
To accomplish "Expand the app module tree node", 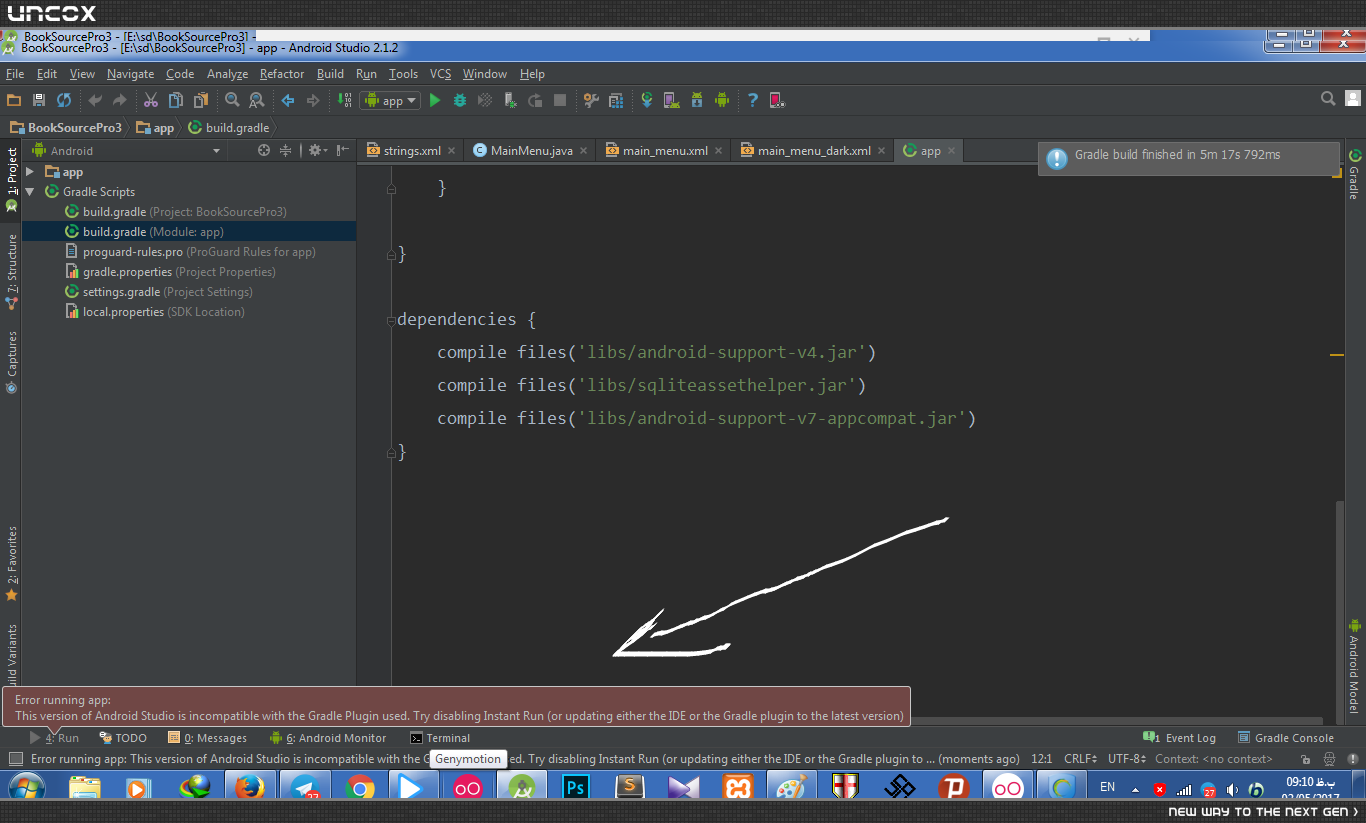I will point(30,172).
